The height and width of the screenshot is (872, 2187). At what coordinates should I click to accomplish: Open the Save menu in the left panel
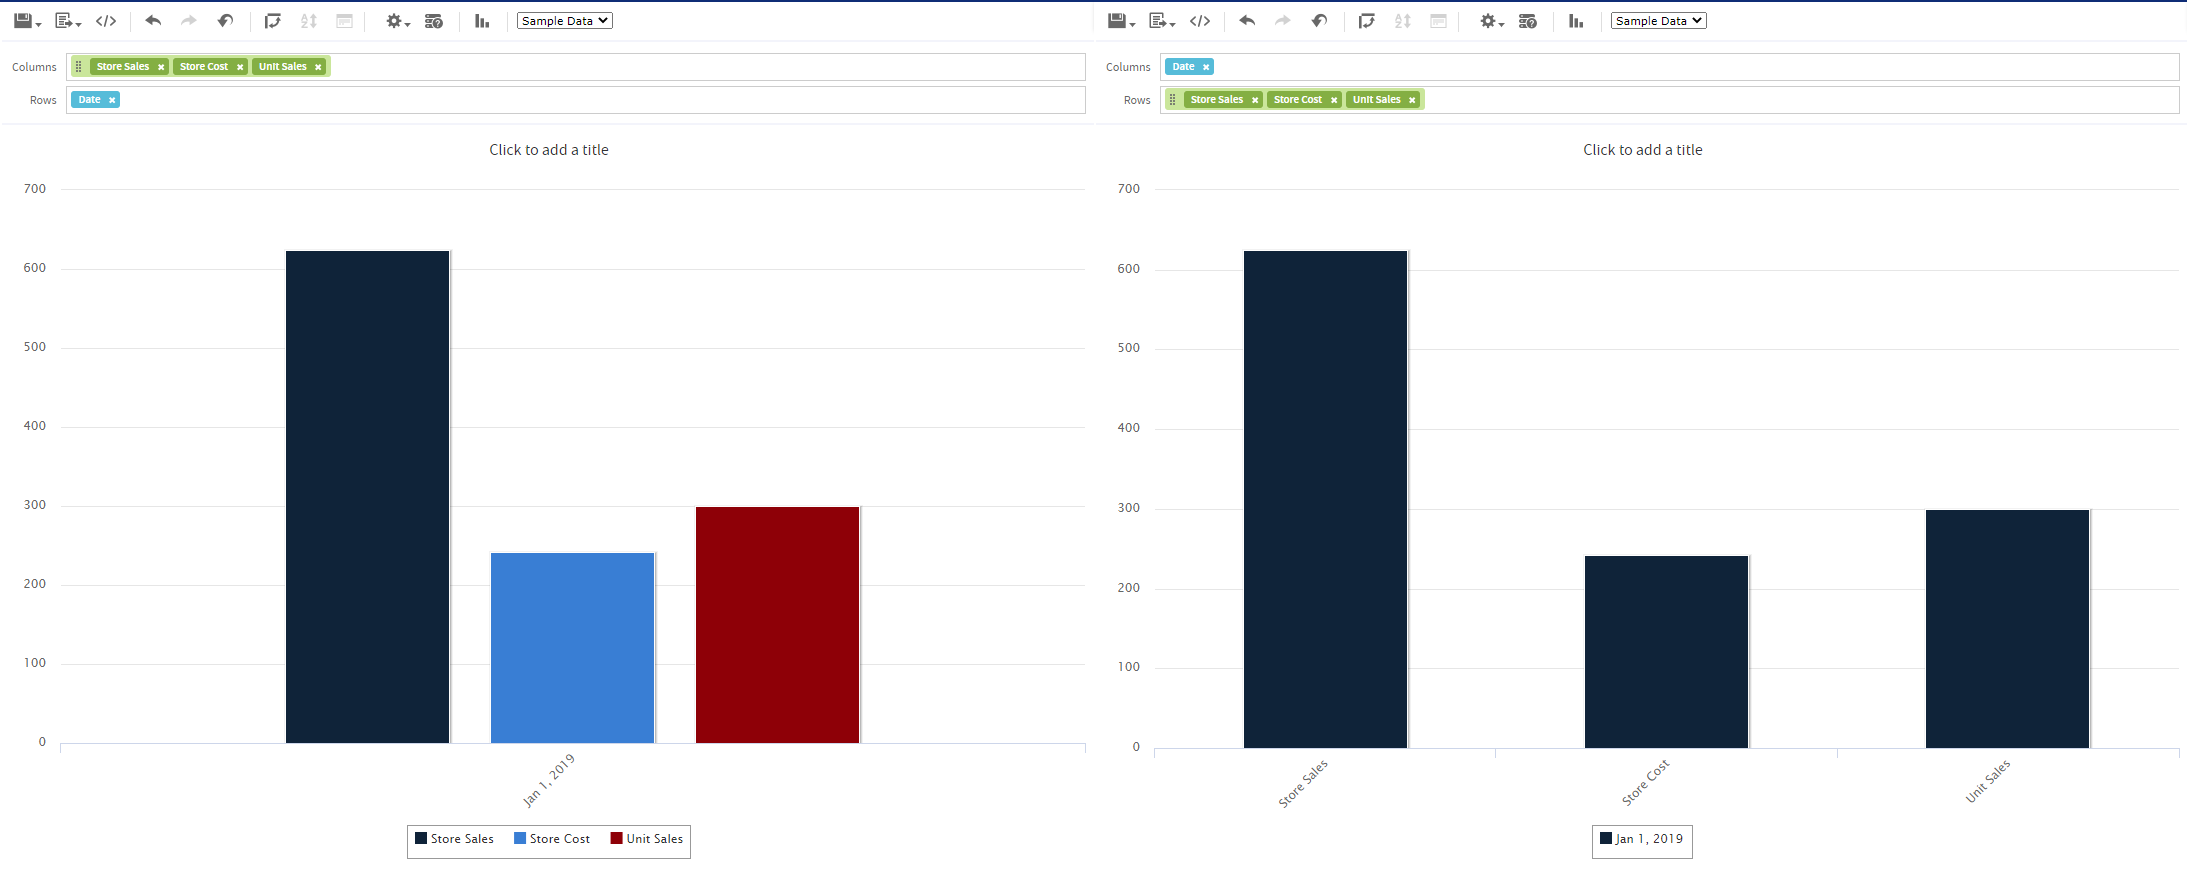pos(27,21)
